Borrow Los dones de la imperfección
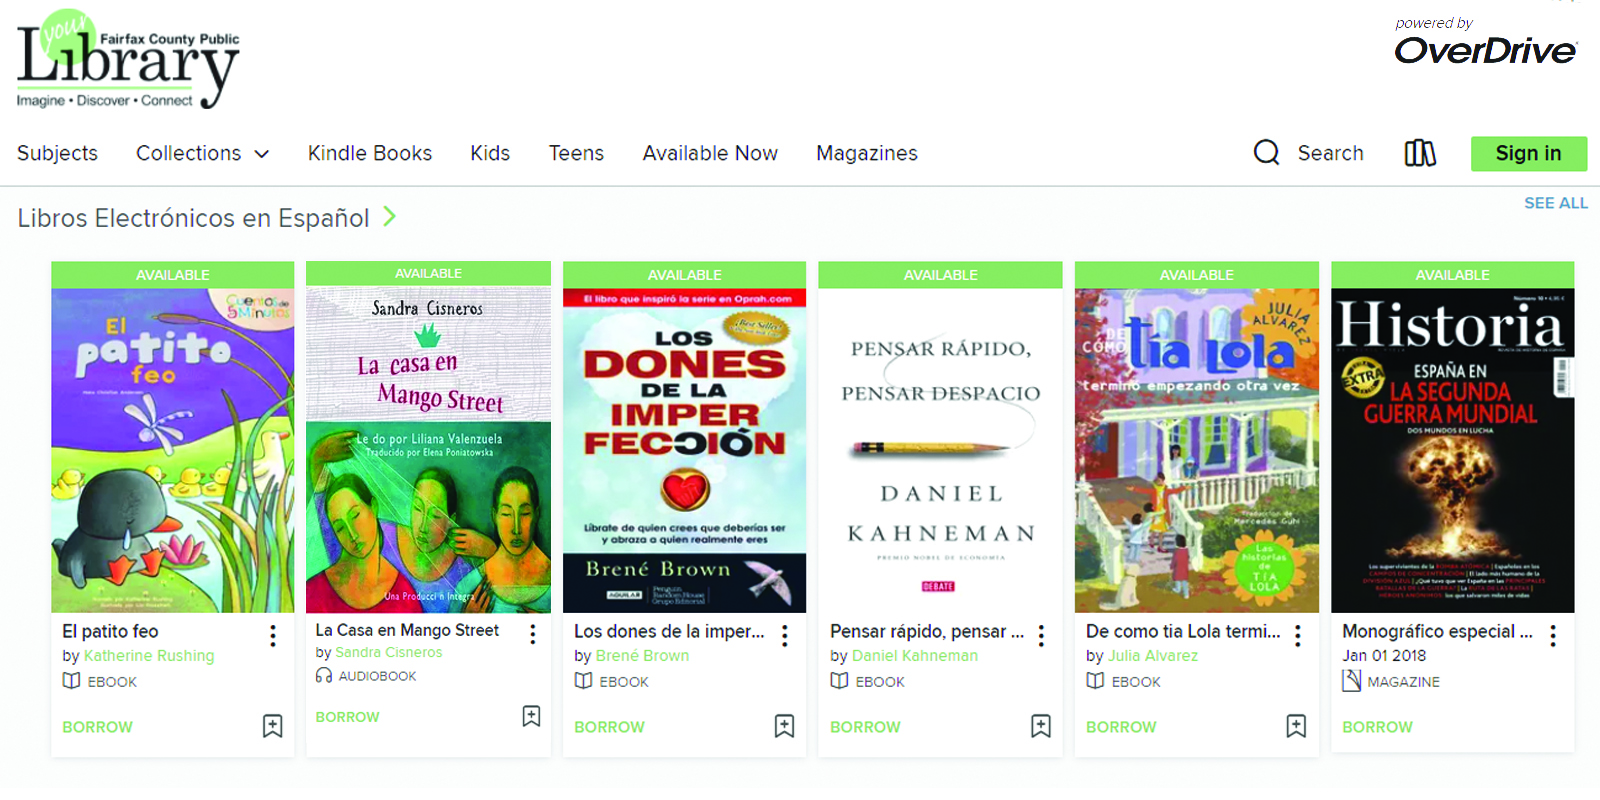 click(x=609, y=727)
